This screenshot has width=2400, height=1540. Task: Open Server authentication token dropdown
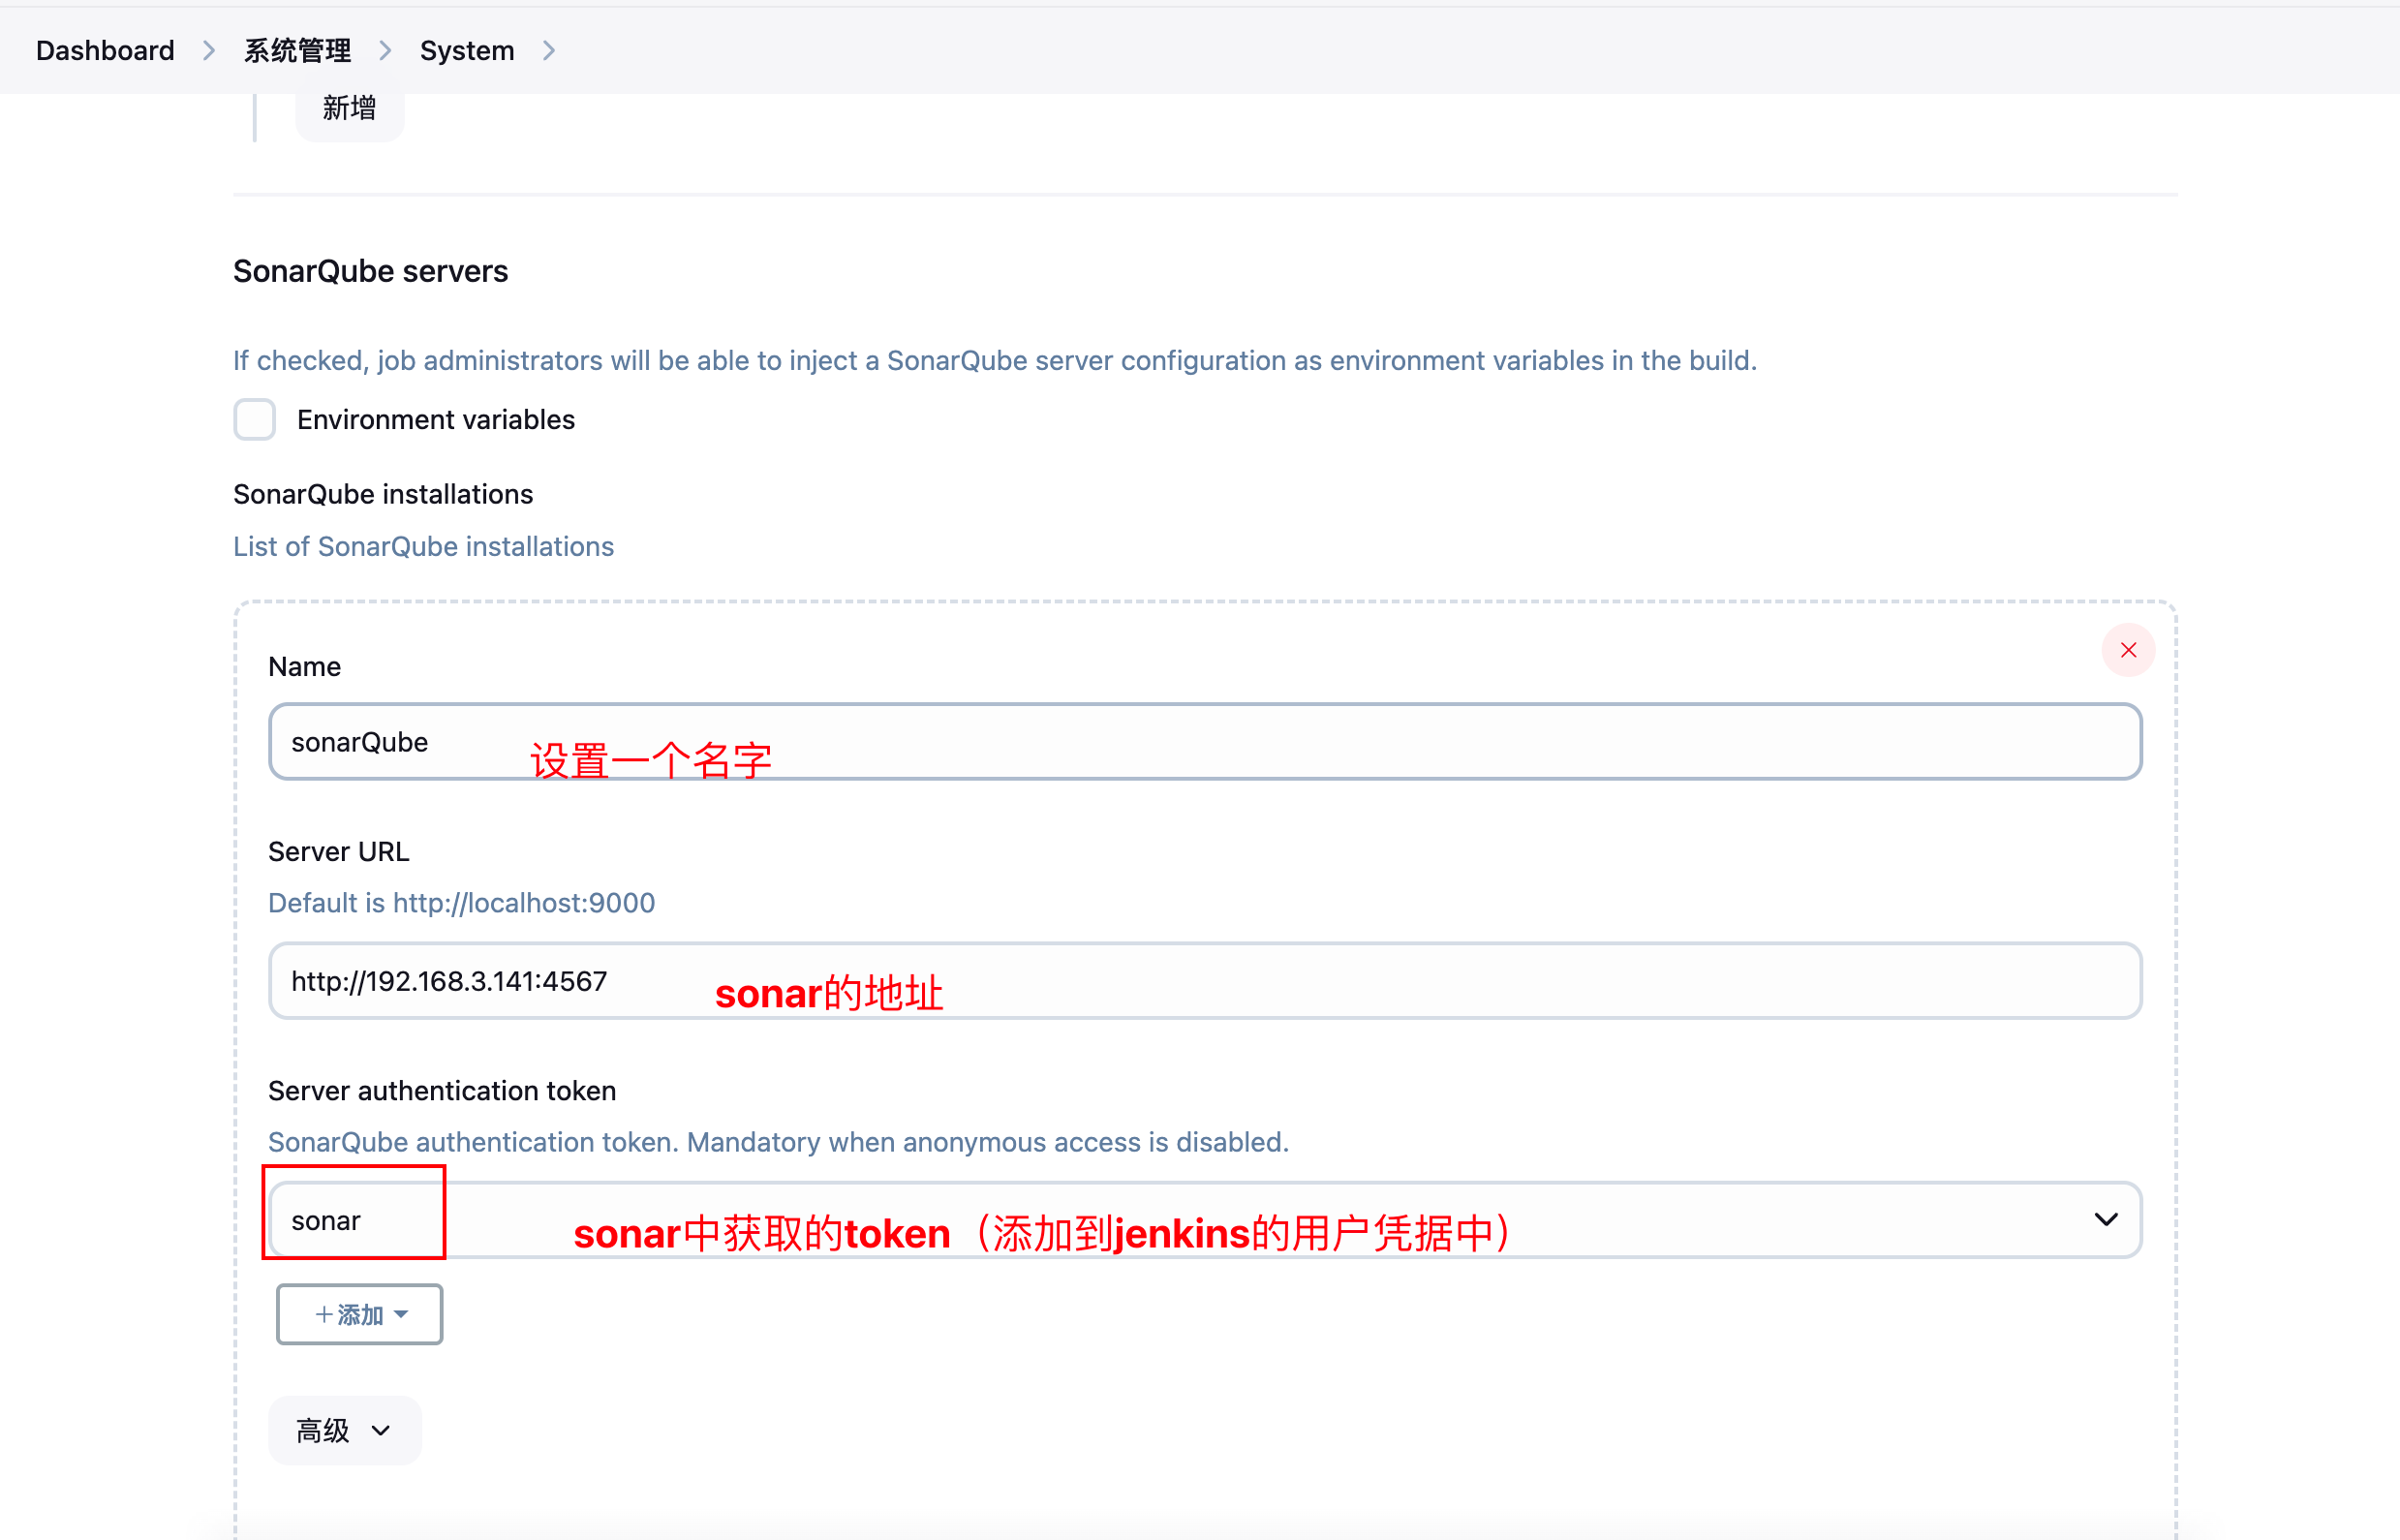[x=1205, y=1220]
